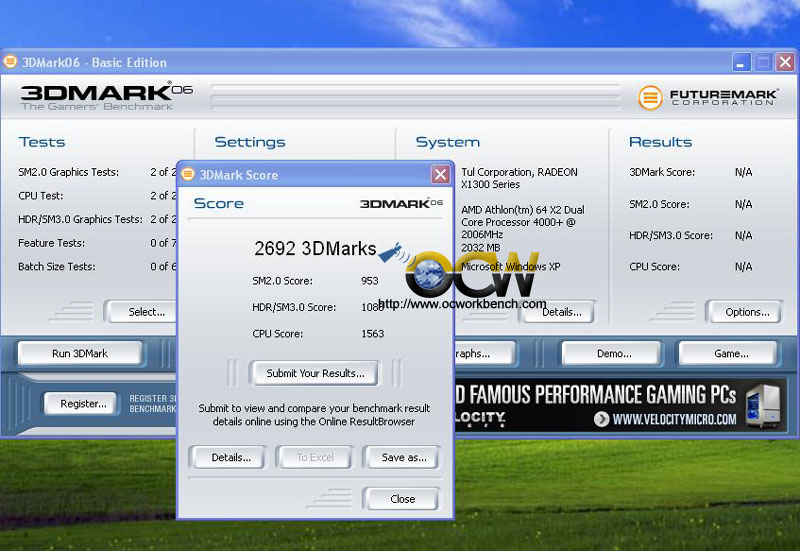This screenshot has width=800, height=551.
Task: Click the Settings section heading
Action: point(249,142)
